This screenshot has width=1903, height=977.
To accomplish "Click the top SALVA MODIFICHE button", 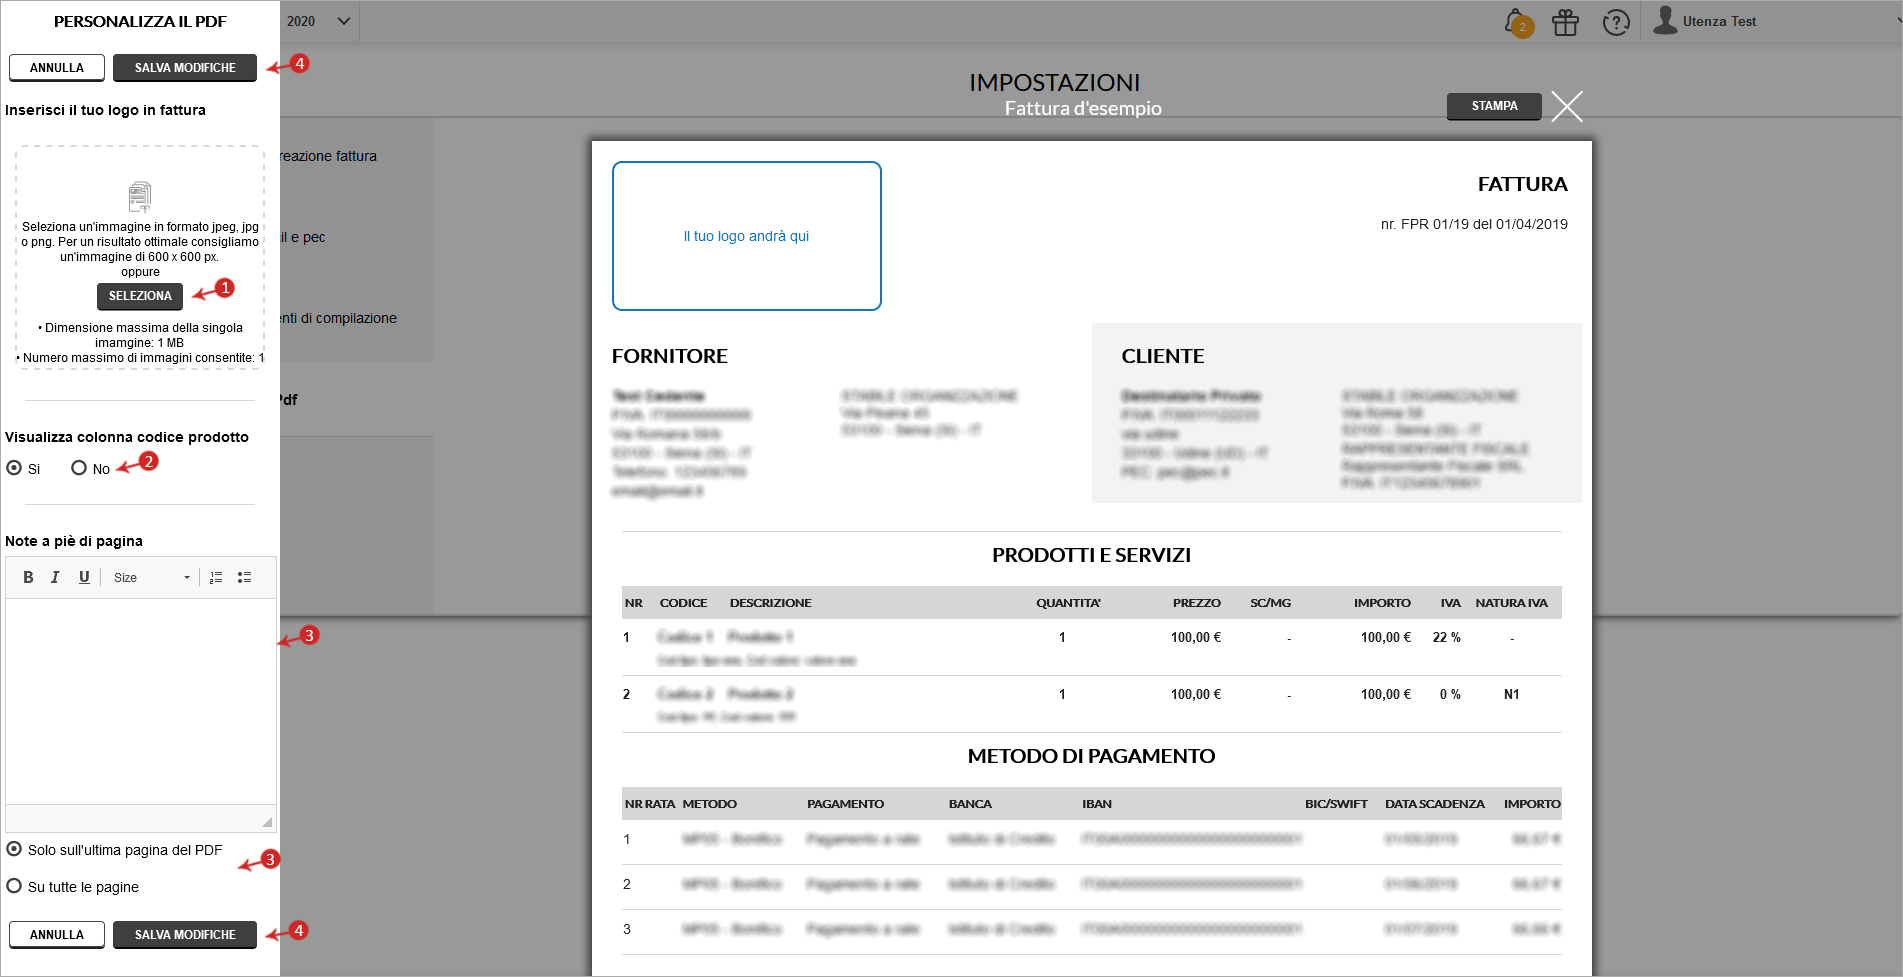I will [x=185, y=68].
